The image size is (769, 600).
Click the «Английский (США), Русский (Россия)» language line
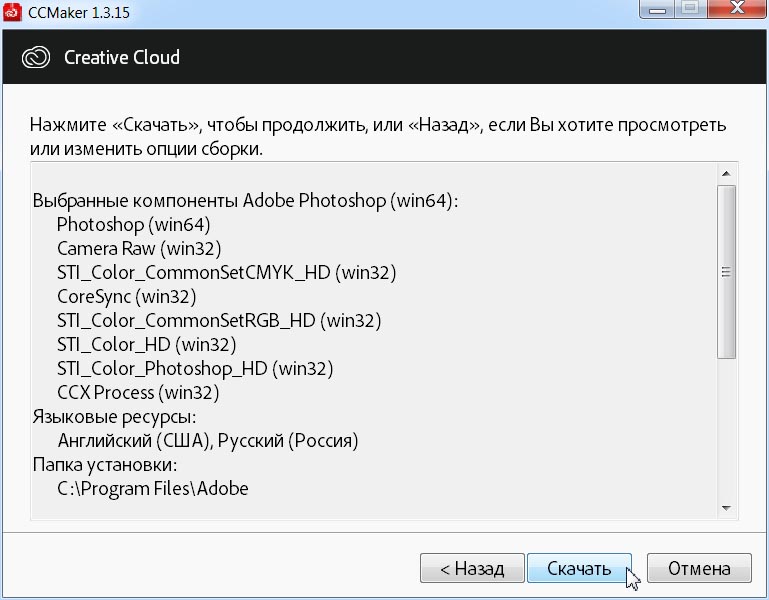tap(207, 440)
